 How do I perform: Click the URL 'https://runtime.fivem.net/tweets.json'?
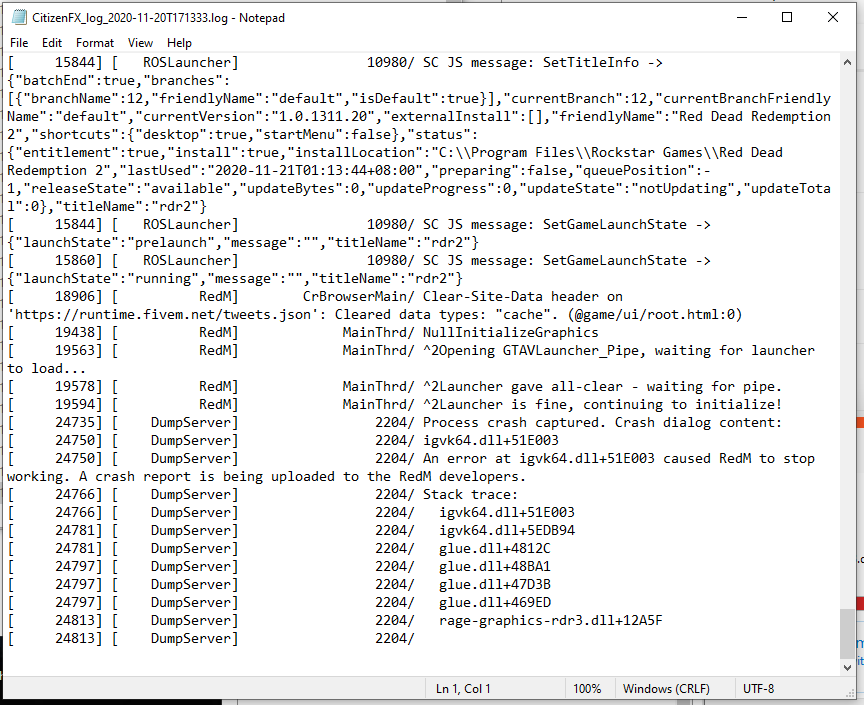pos(163,314)
